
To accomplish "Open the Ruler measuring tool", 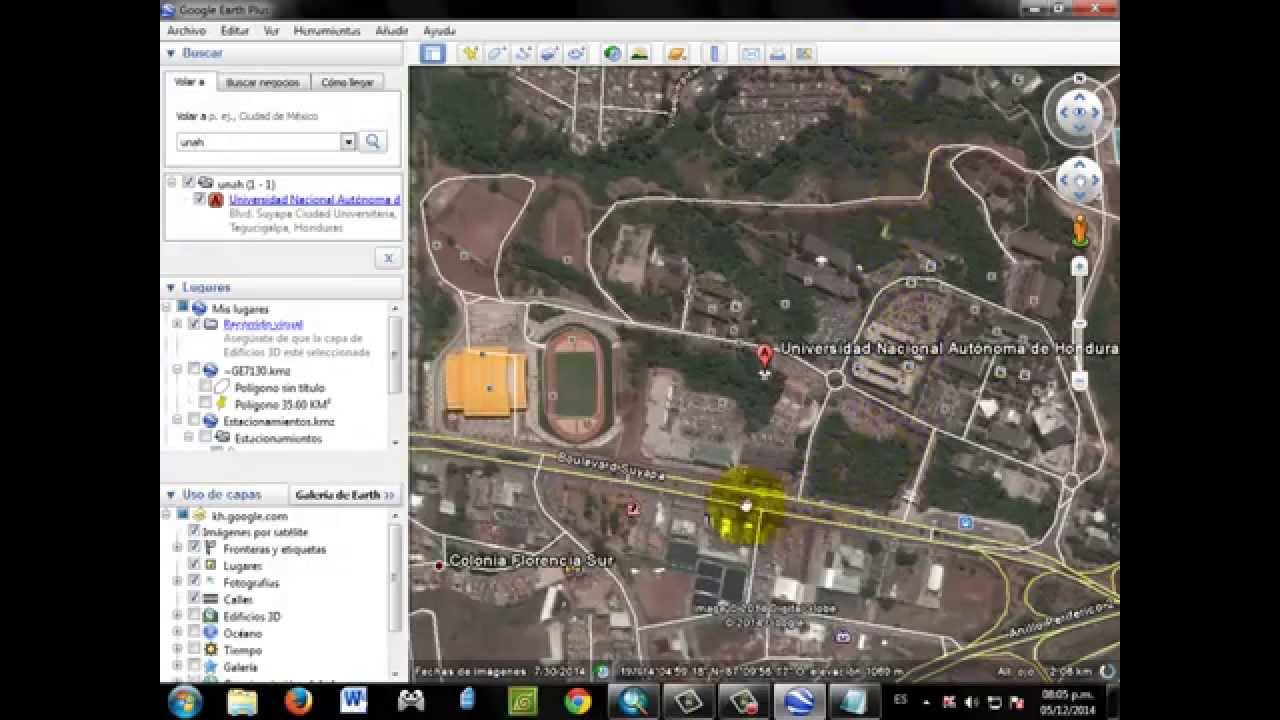I will [x=714, y=54].
